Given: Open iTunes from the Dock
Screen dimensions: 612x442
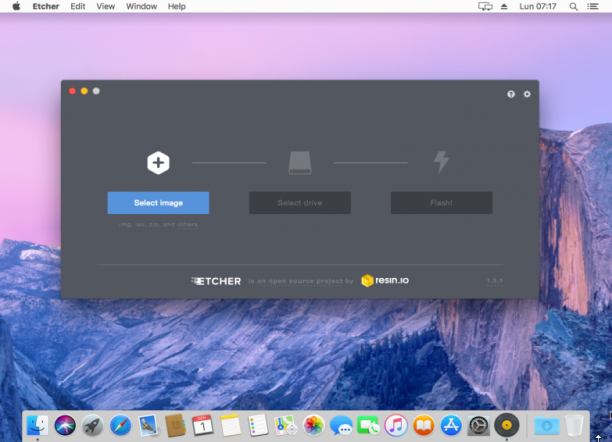Looking at the screenshot, I should [396, 425].
